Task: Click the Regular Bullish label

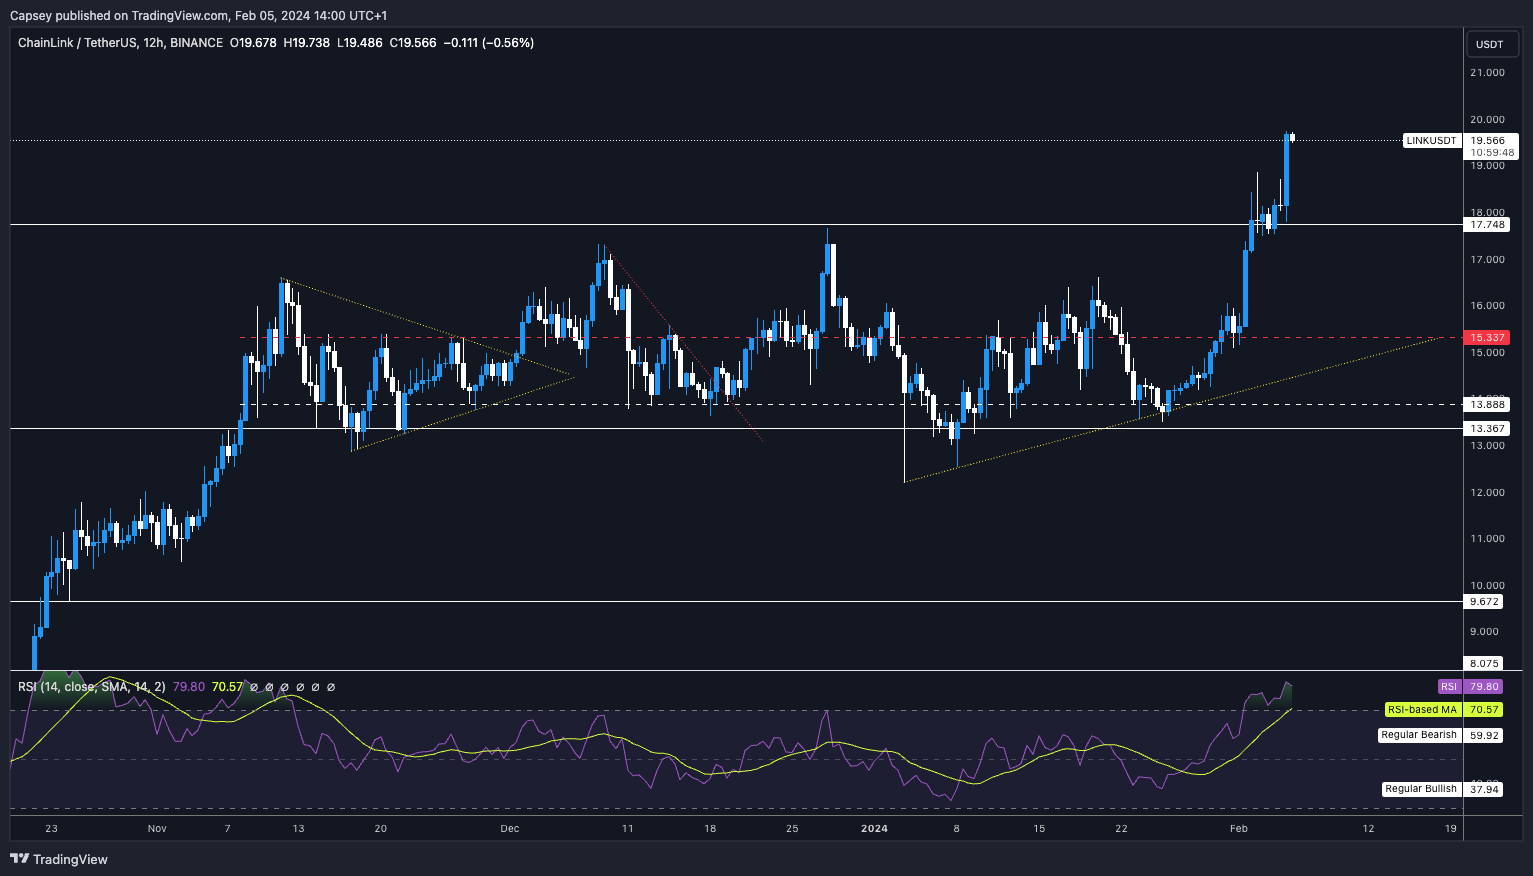Action: tap(1420, 789)
